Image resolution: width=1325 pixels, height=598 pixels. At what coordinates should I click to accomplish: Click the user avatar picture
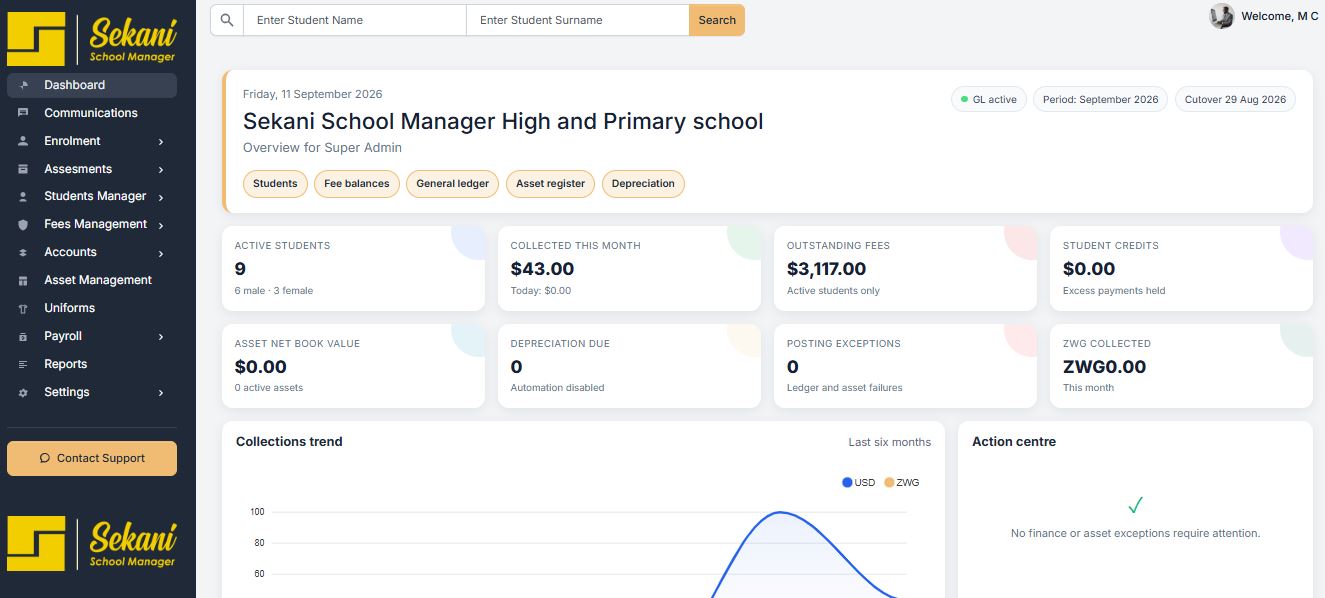click(x=1222, y=16)
